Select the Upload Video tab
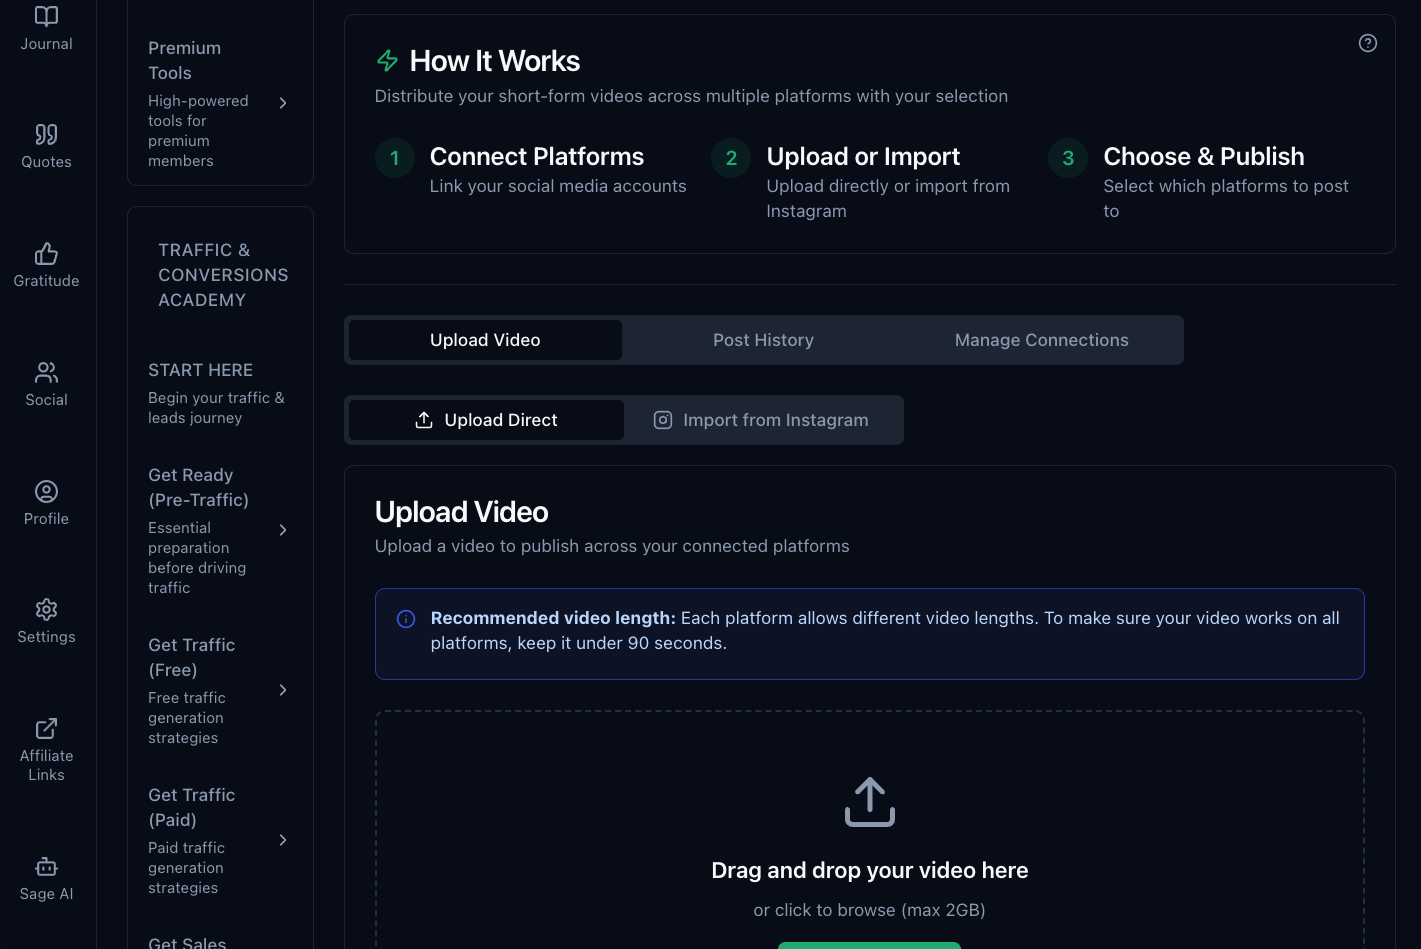1421x949 pixels. (x=485, y=340)
